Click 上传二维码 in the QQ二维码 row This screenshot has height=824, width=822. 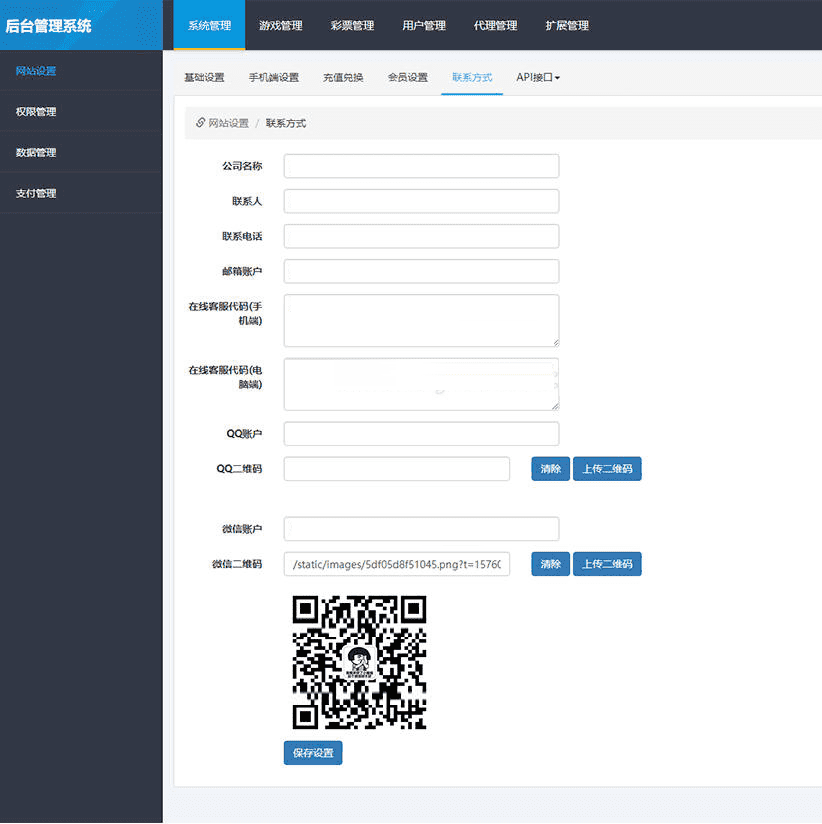pyautogui.click(x=606, y=469)
